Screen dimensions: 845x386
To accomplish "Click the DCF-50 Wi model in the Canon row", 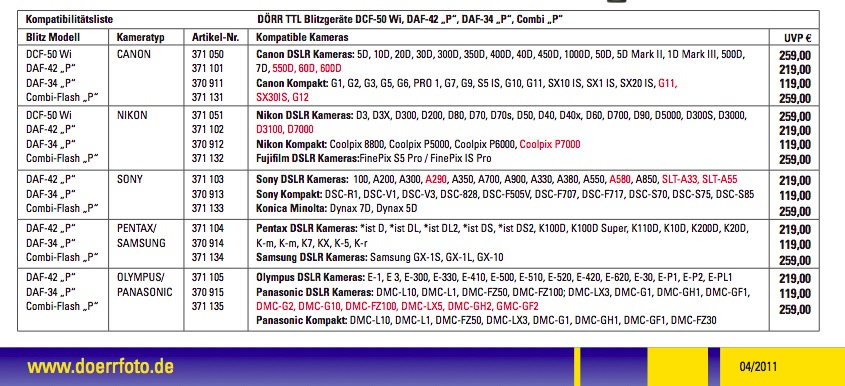I will pyautogui.click(x=49, y=54).
